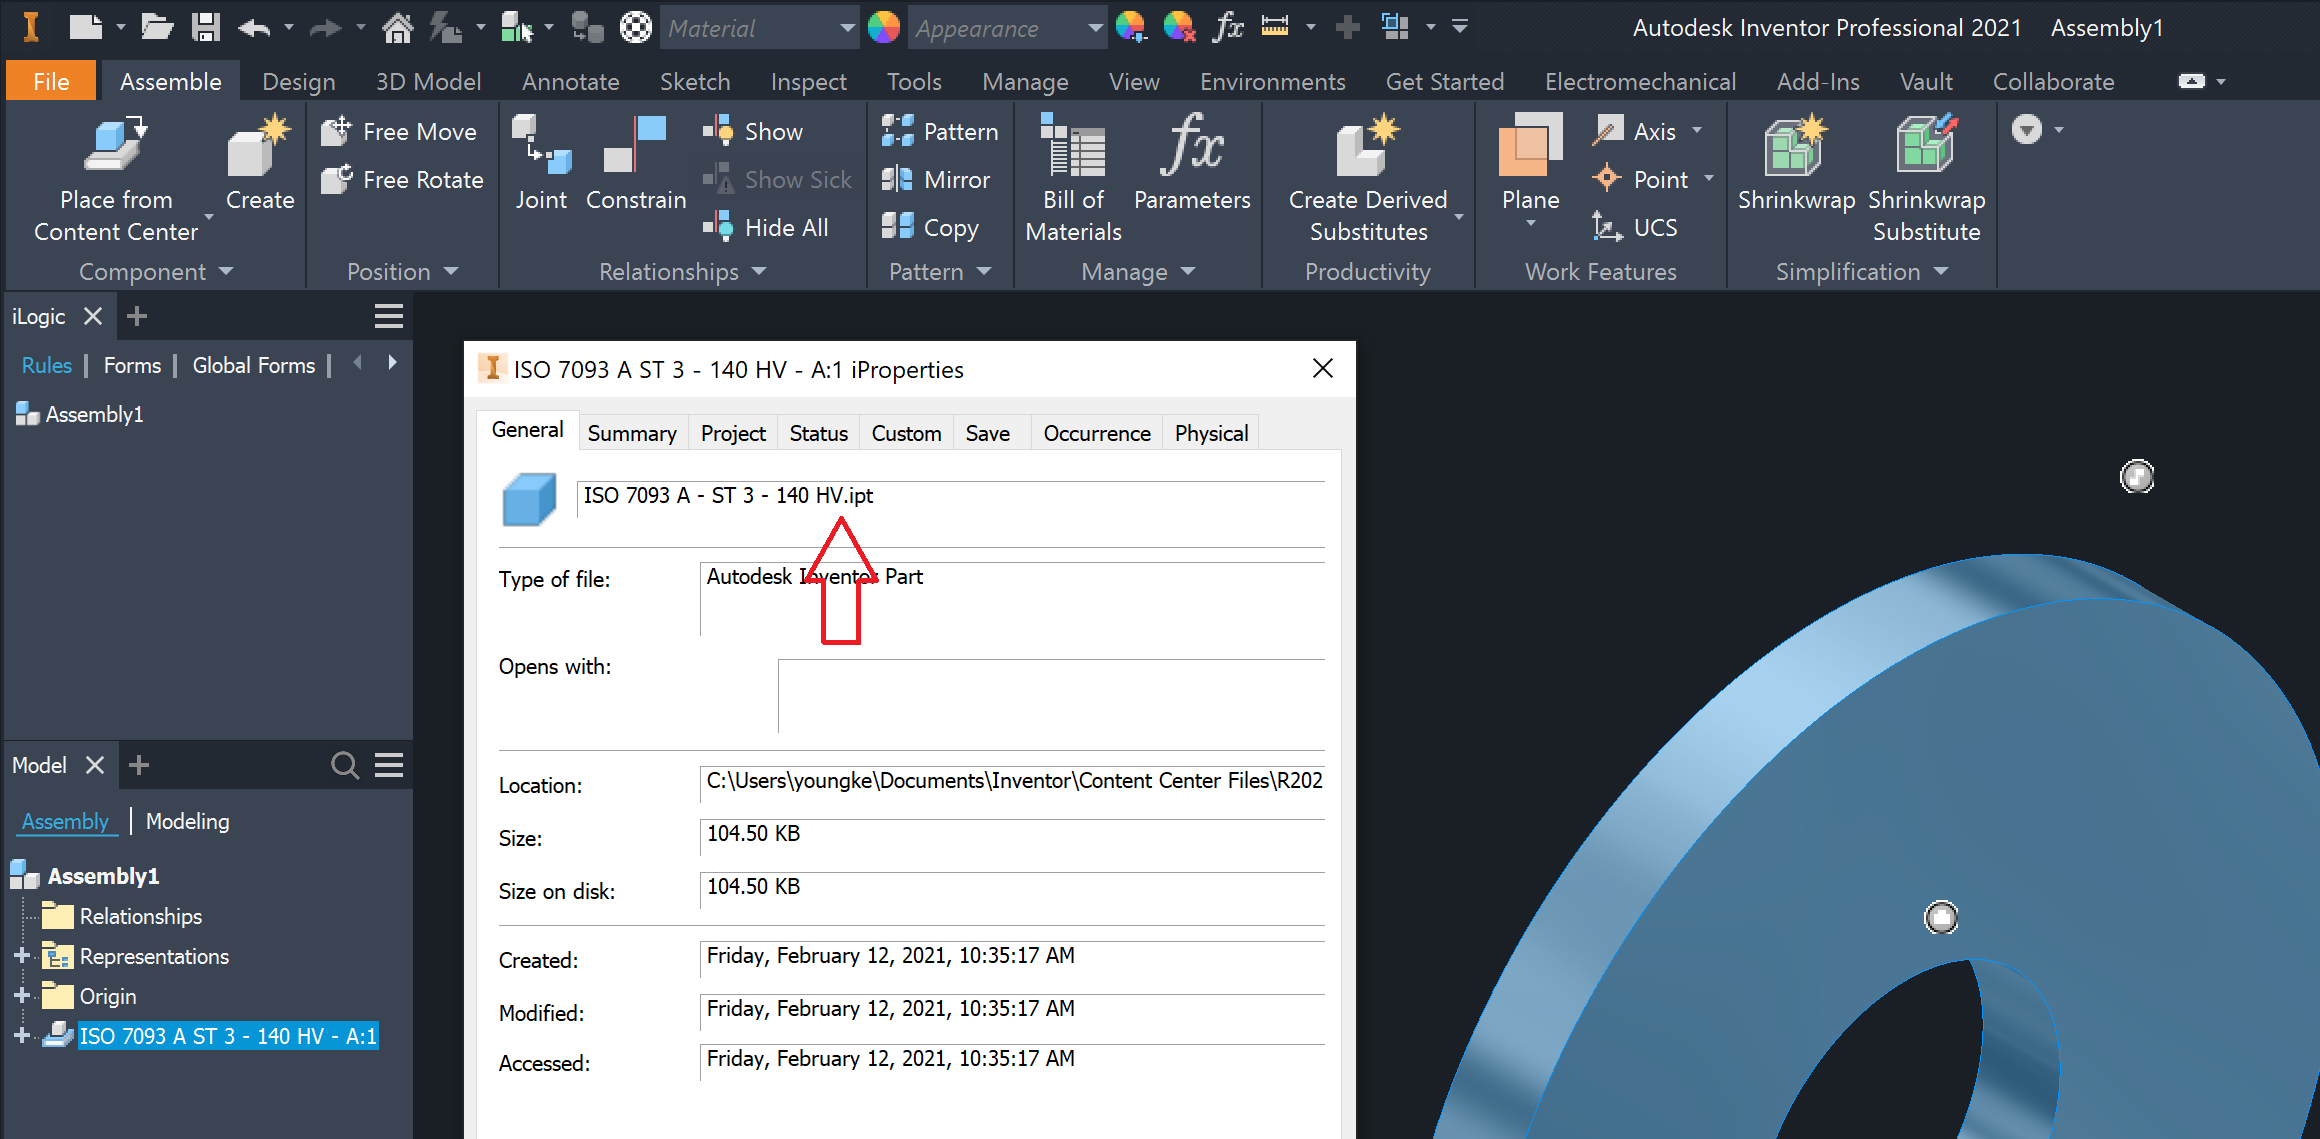Expand the Origin folder node
Screen dimensions: 2320x1139
21,996
